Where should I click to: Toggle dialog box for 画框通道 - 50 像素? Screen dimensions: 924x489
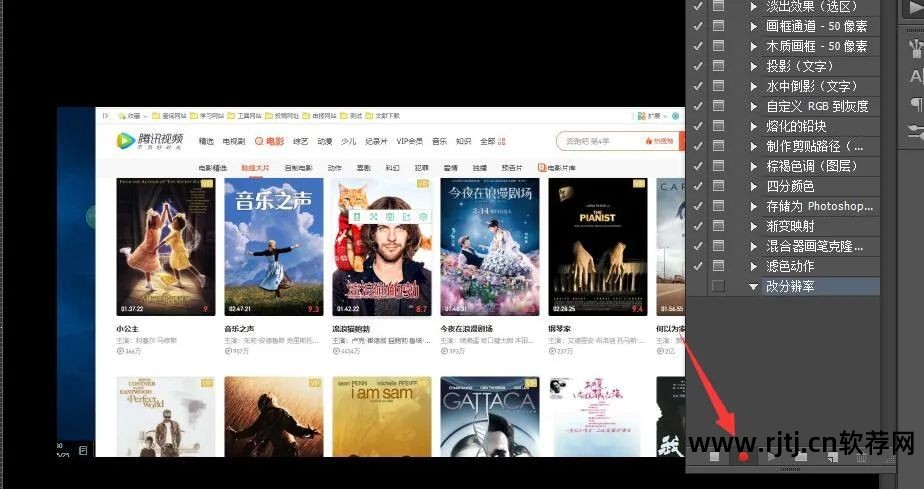point(718,25)
